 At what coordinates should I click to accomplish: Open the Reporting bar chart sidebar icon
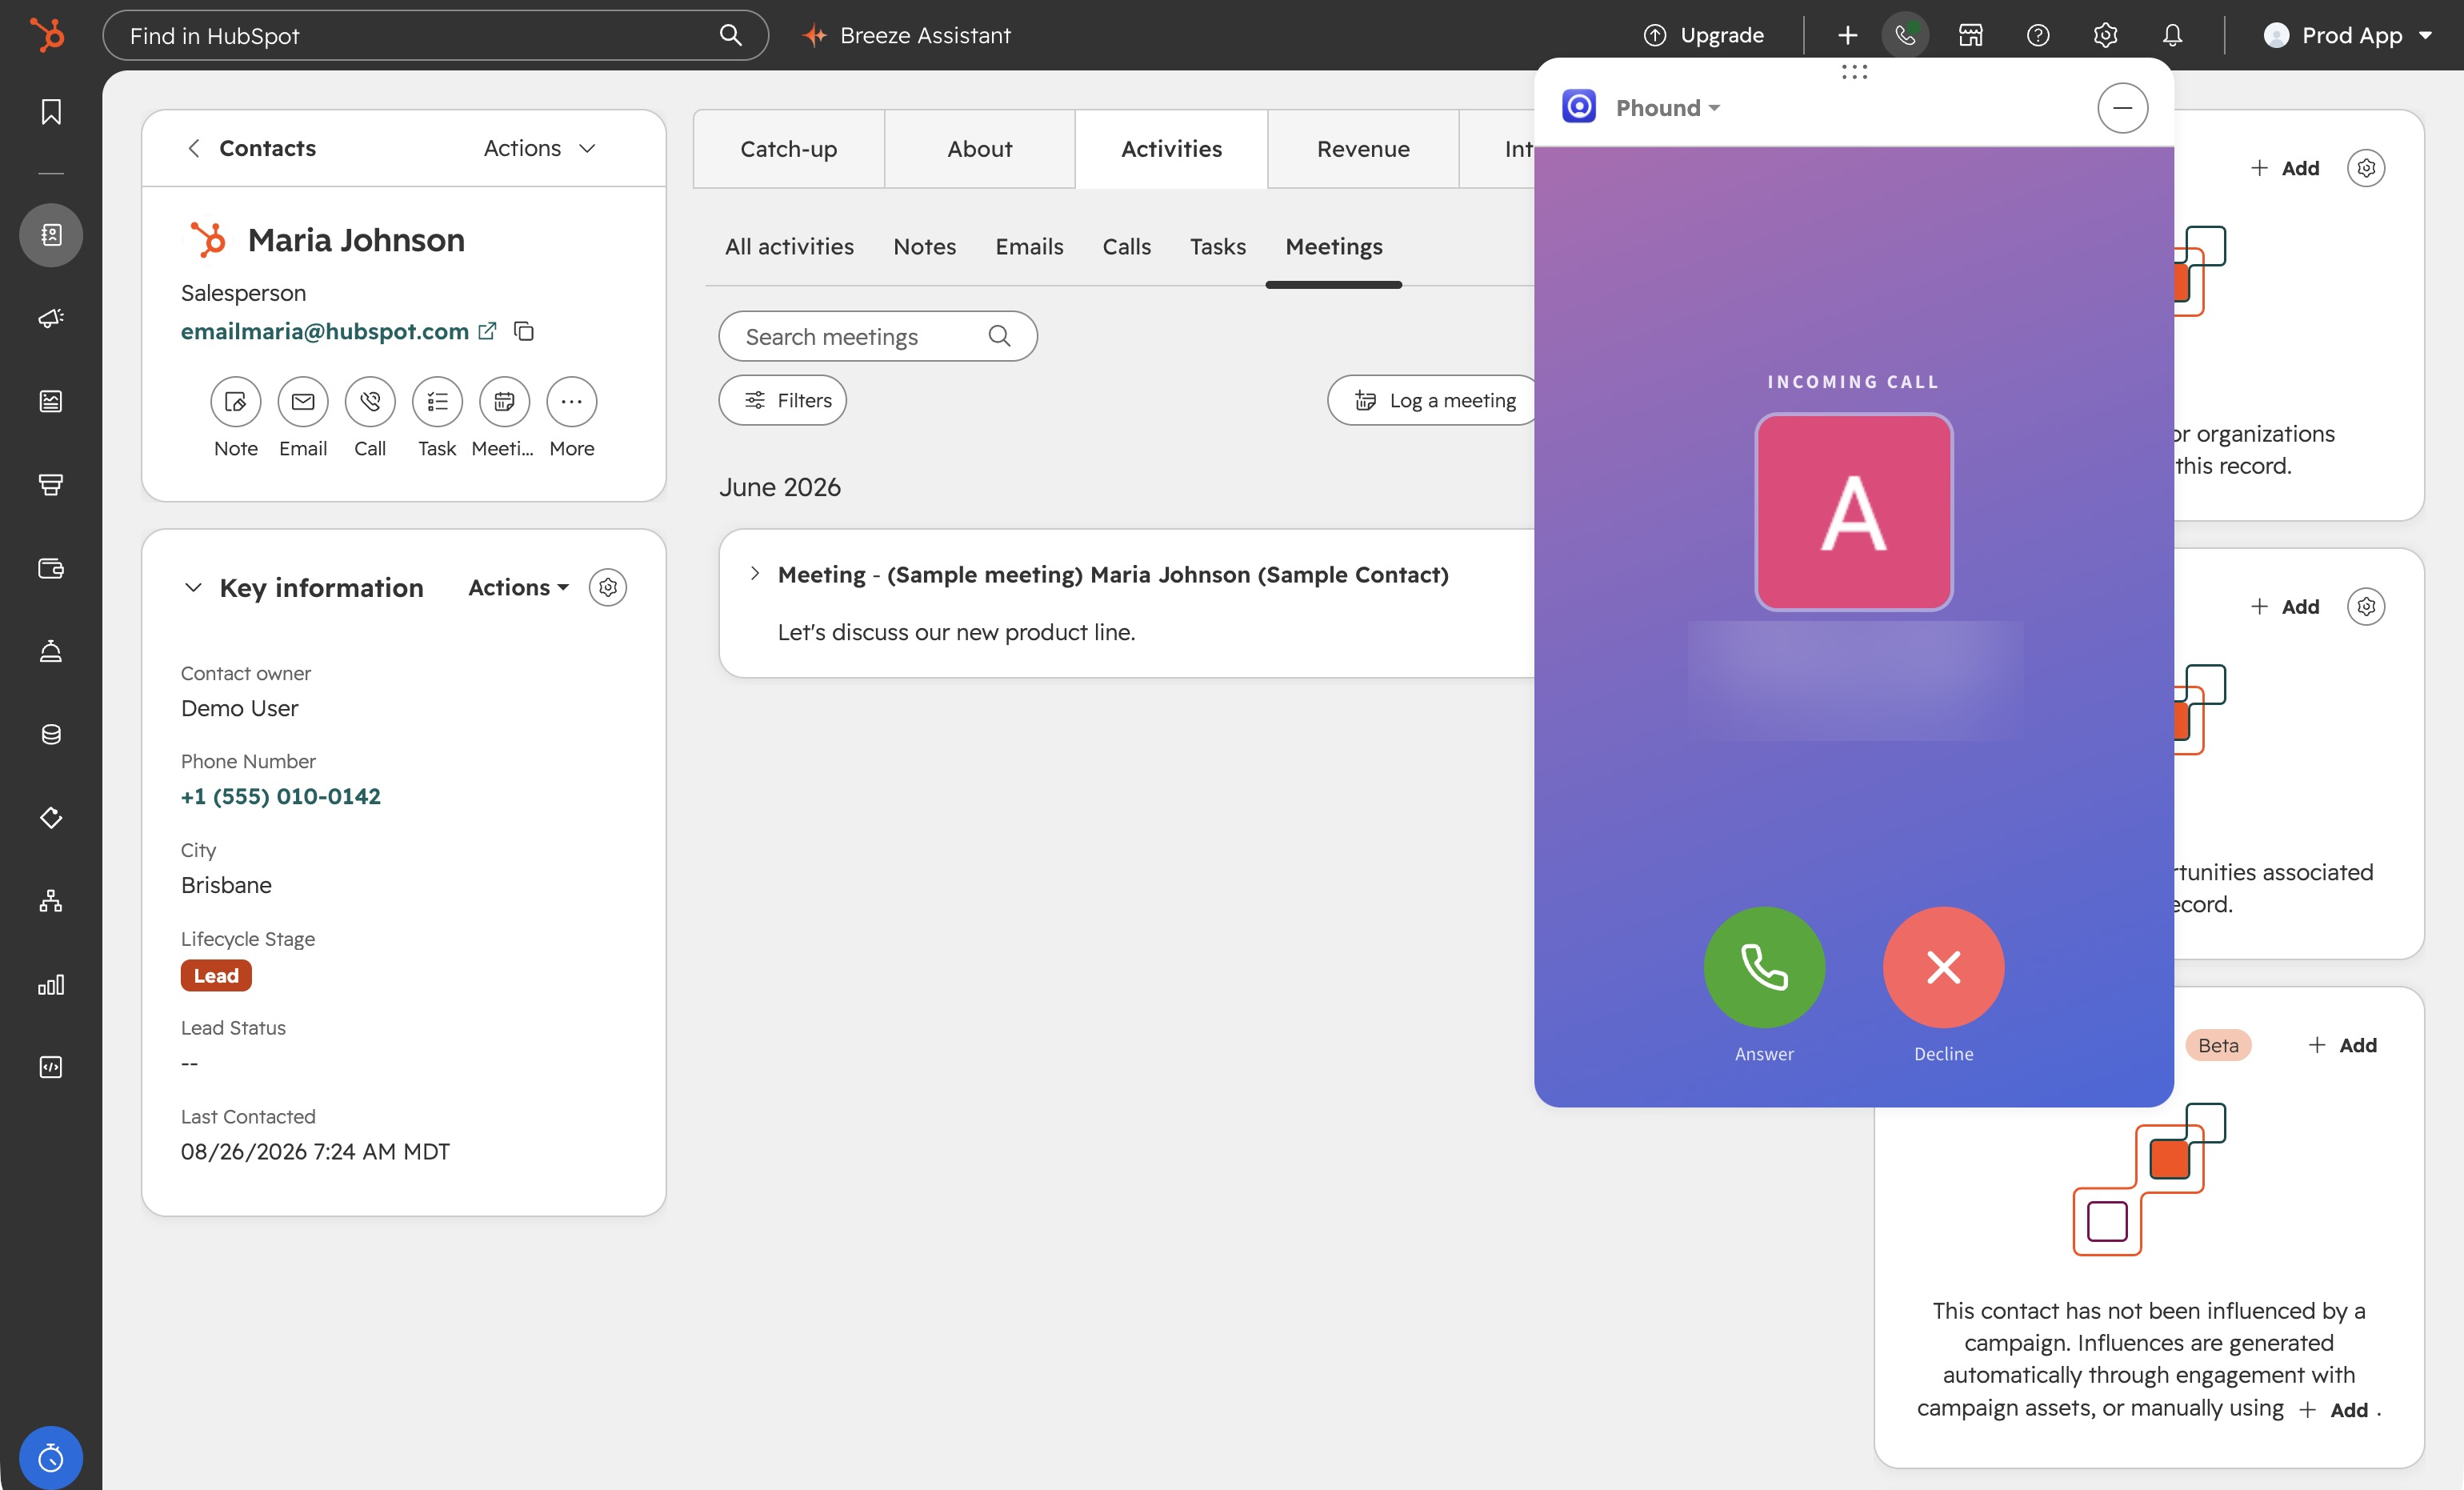pyautogui.click(x=51, y=985)
